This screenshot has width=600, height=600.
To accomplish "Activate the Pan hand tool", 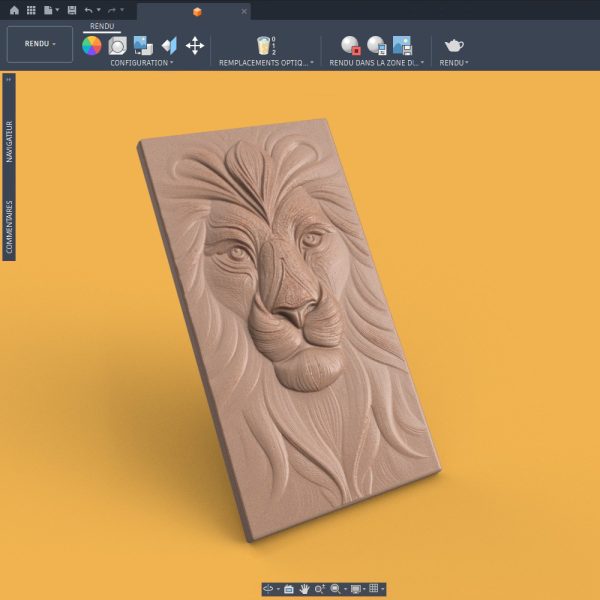I will point(305,589).
